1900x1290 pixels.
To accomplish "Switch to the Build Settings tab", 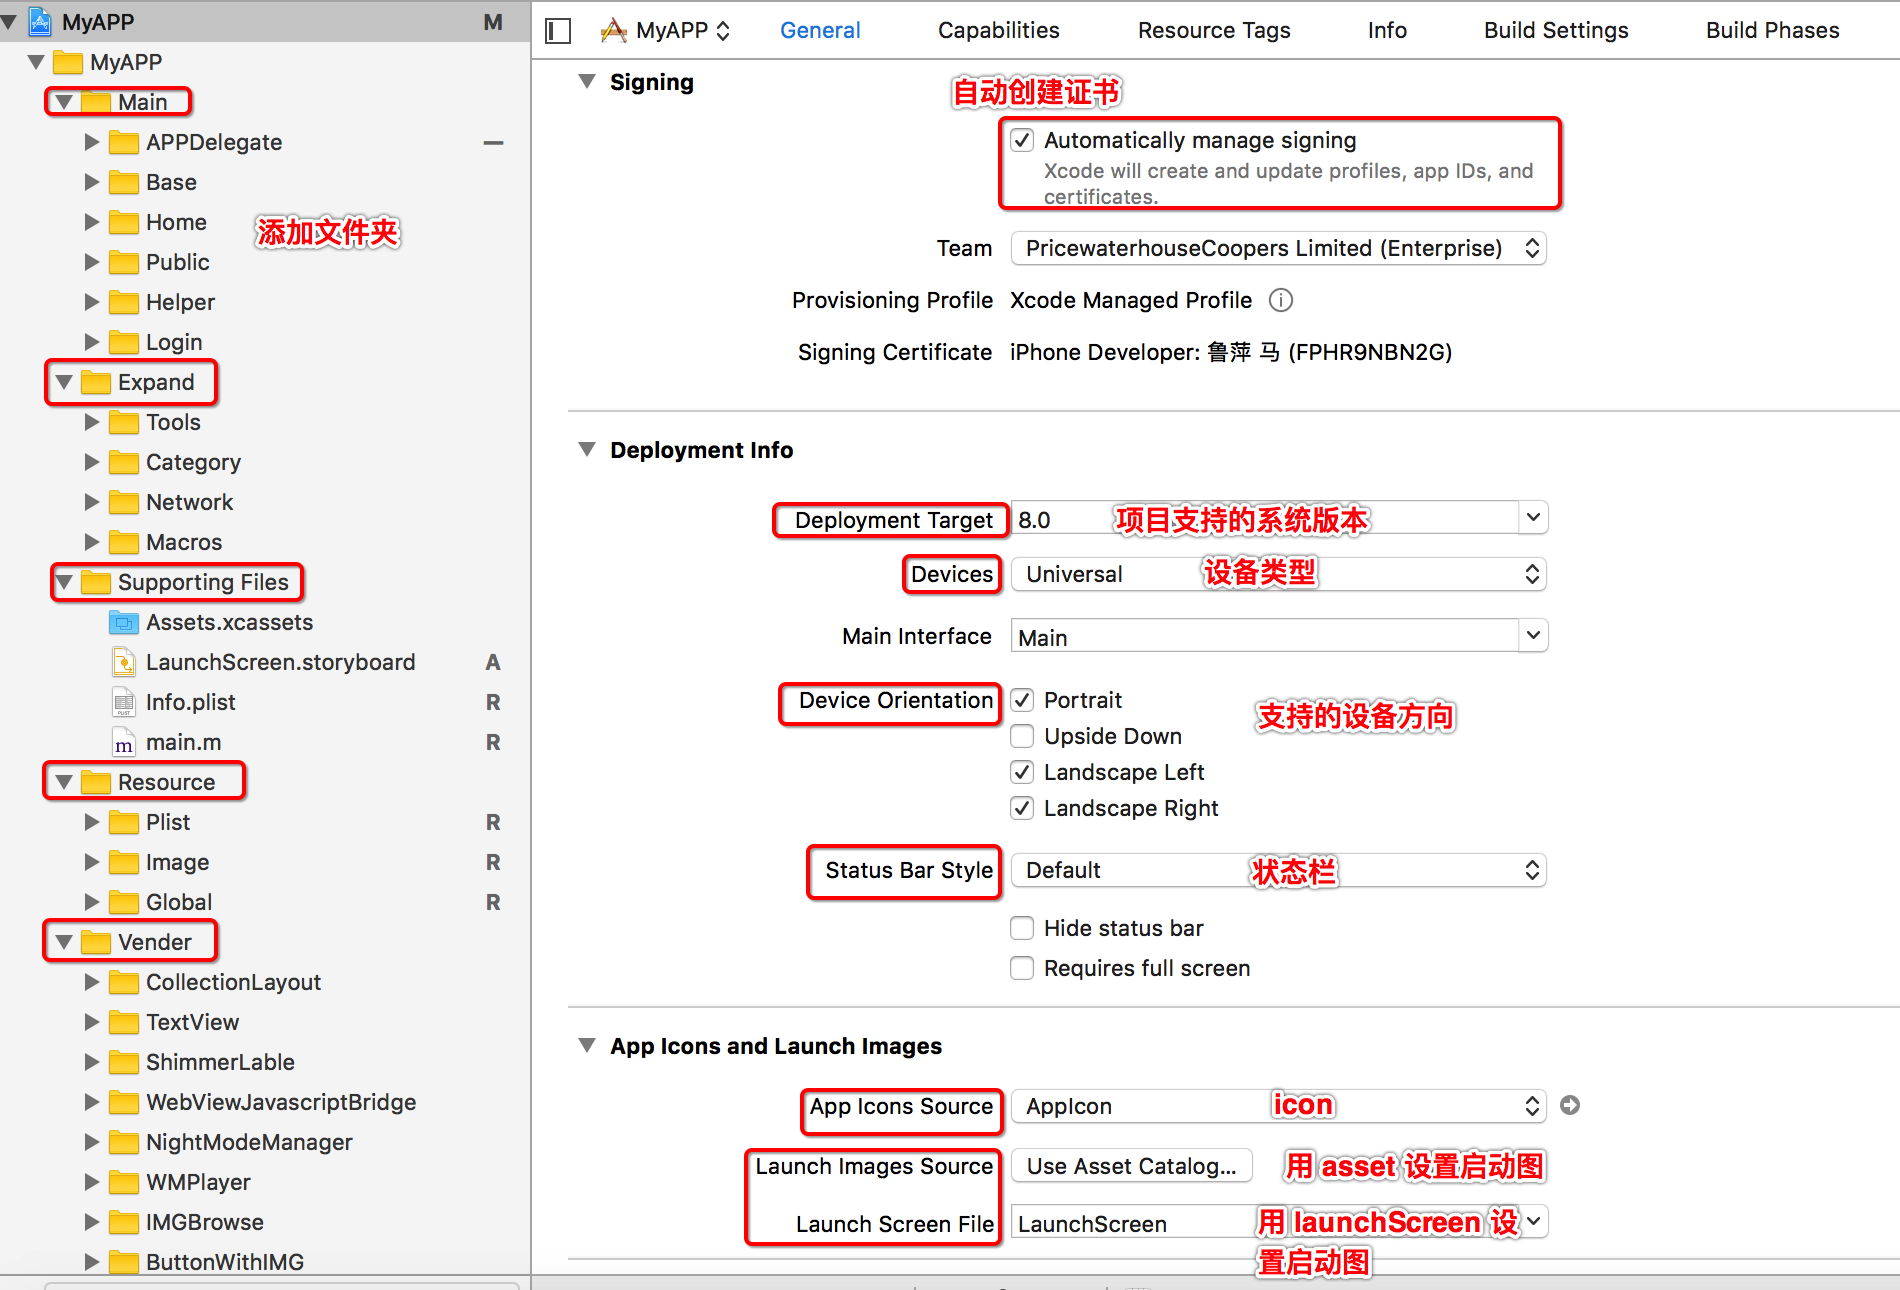I will point(1555,31).
